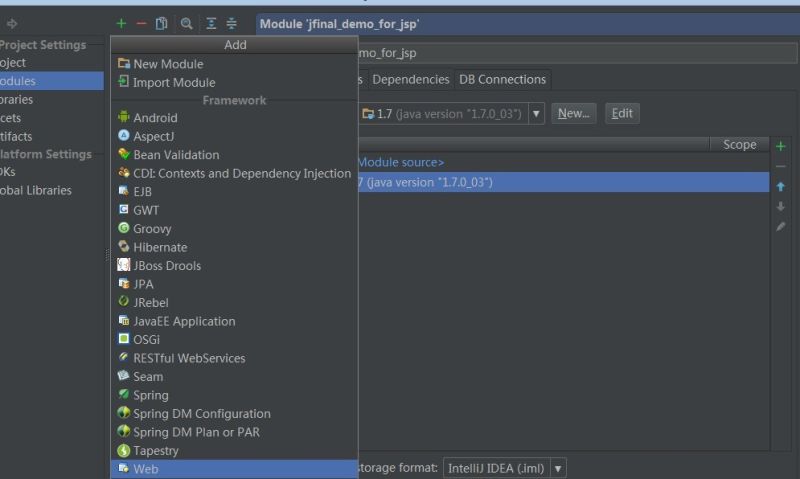The image size is (800, 479).
Task: Click the Copy module toolbar icon
Action: pyautogui.click(x=161, y=23)
